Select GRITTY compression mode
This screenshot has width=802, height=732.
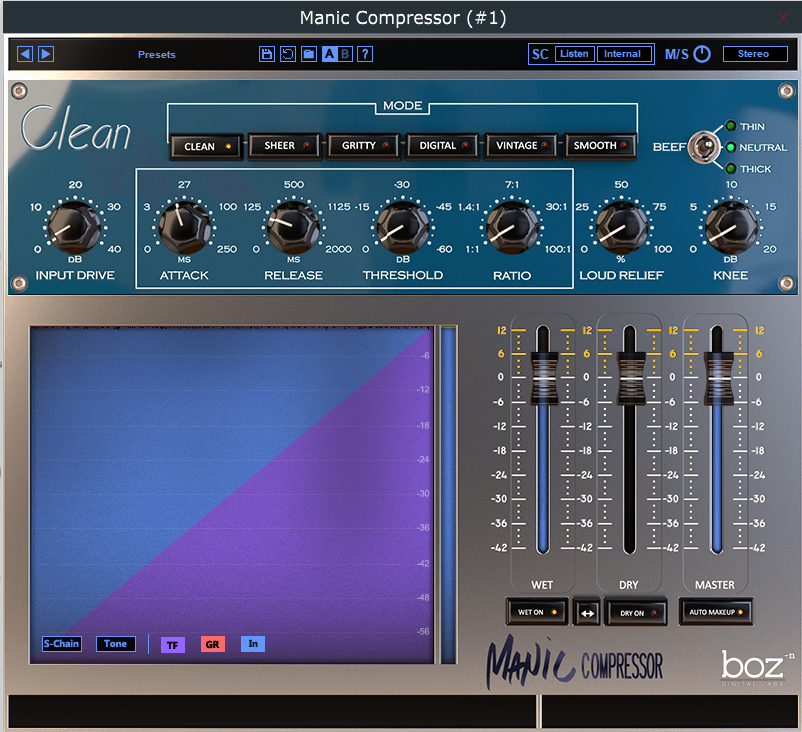click(364, 146)
